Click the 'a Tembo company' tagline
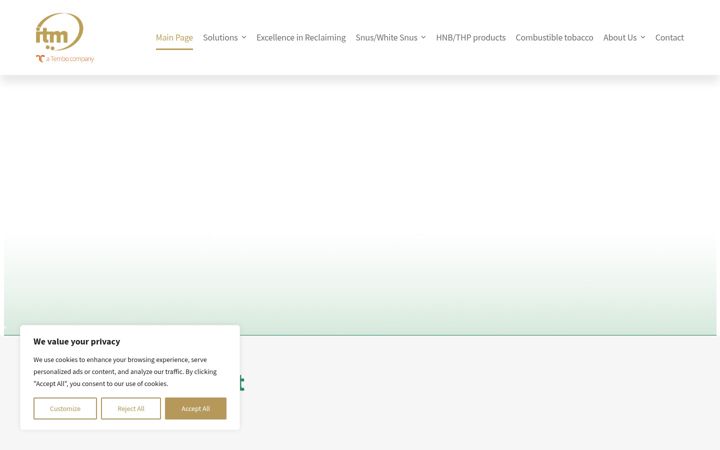 (65, 59)
